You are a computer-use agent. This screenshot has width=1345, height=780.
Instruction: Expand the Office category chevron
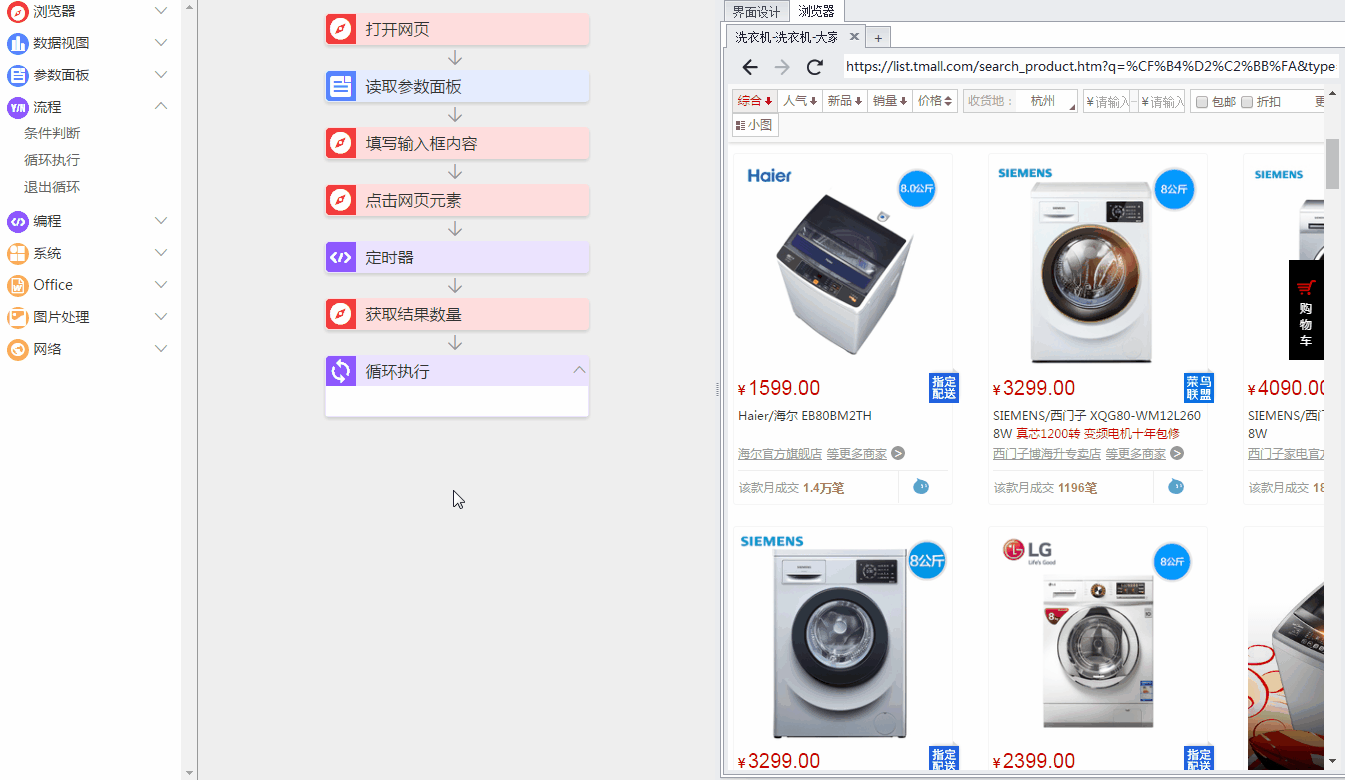(161, 285)
